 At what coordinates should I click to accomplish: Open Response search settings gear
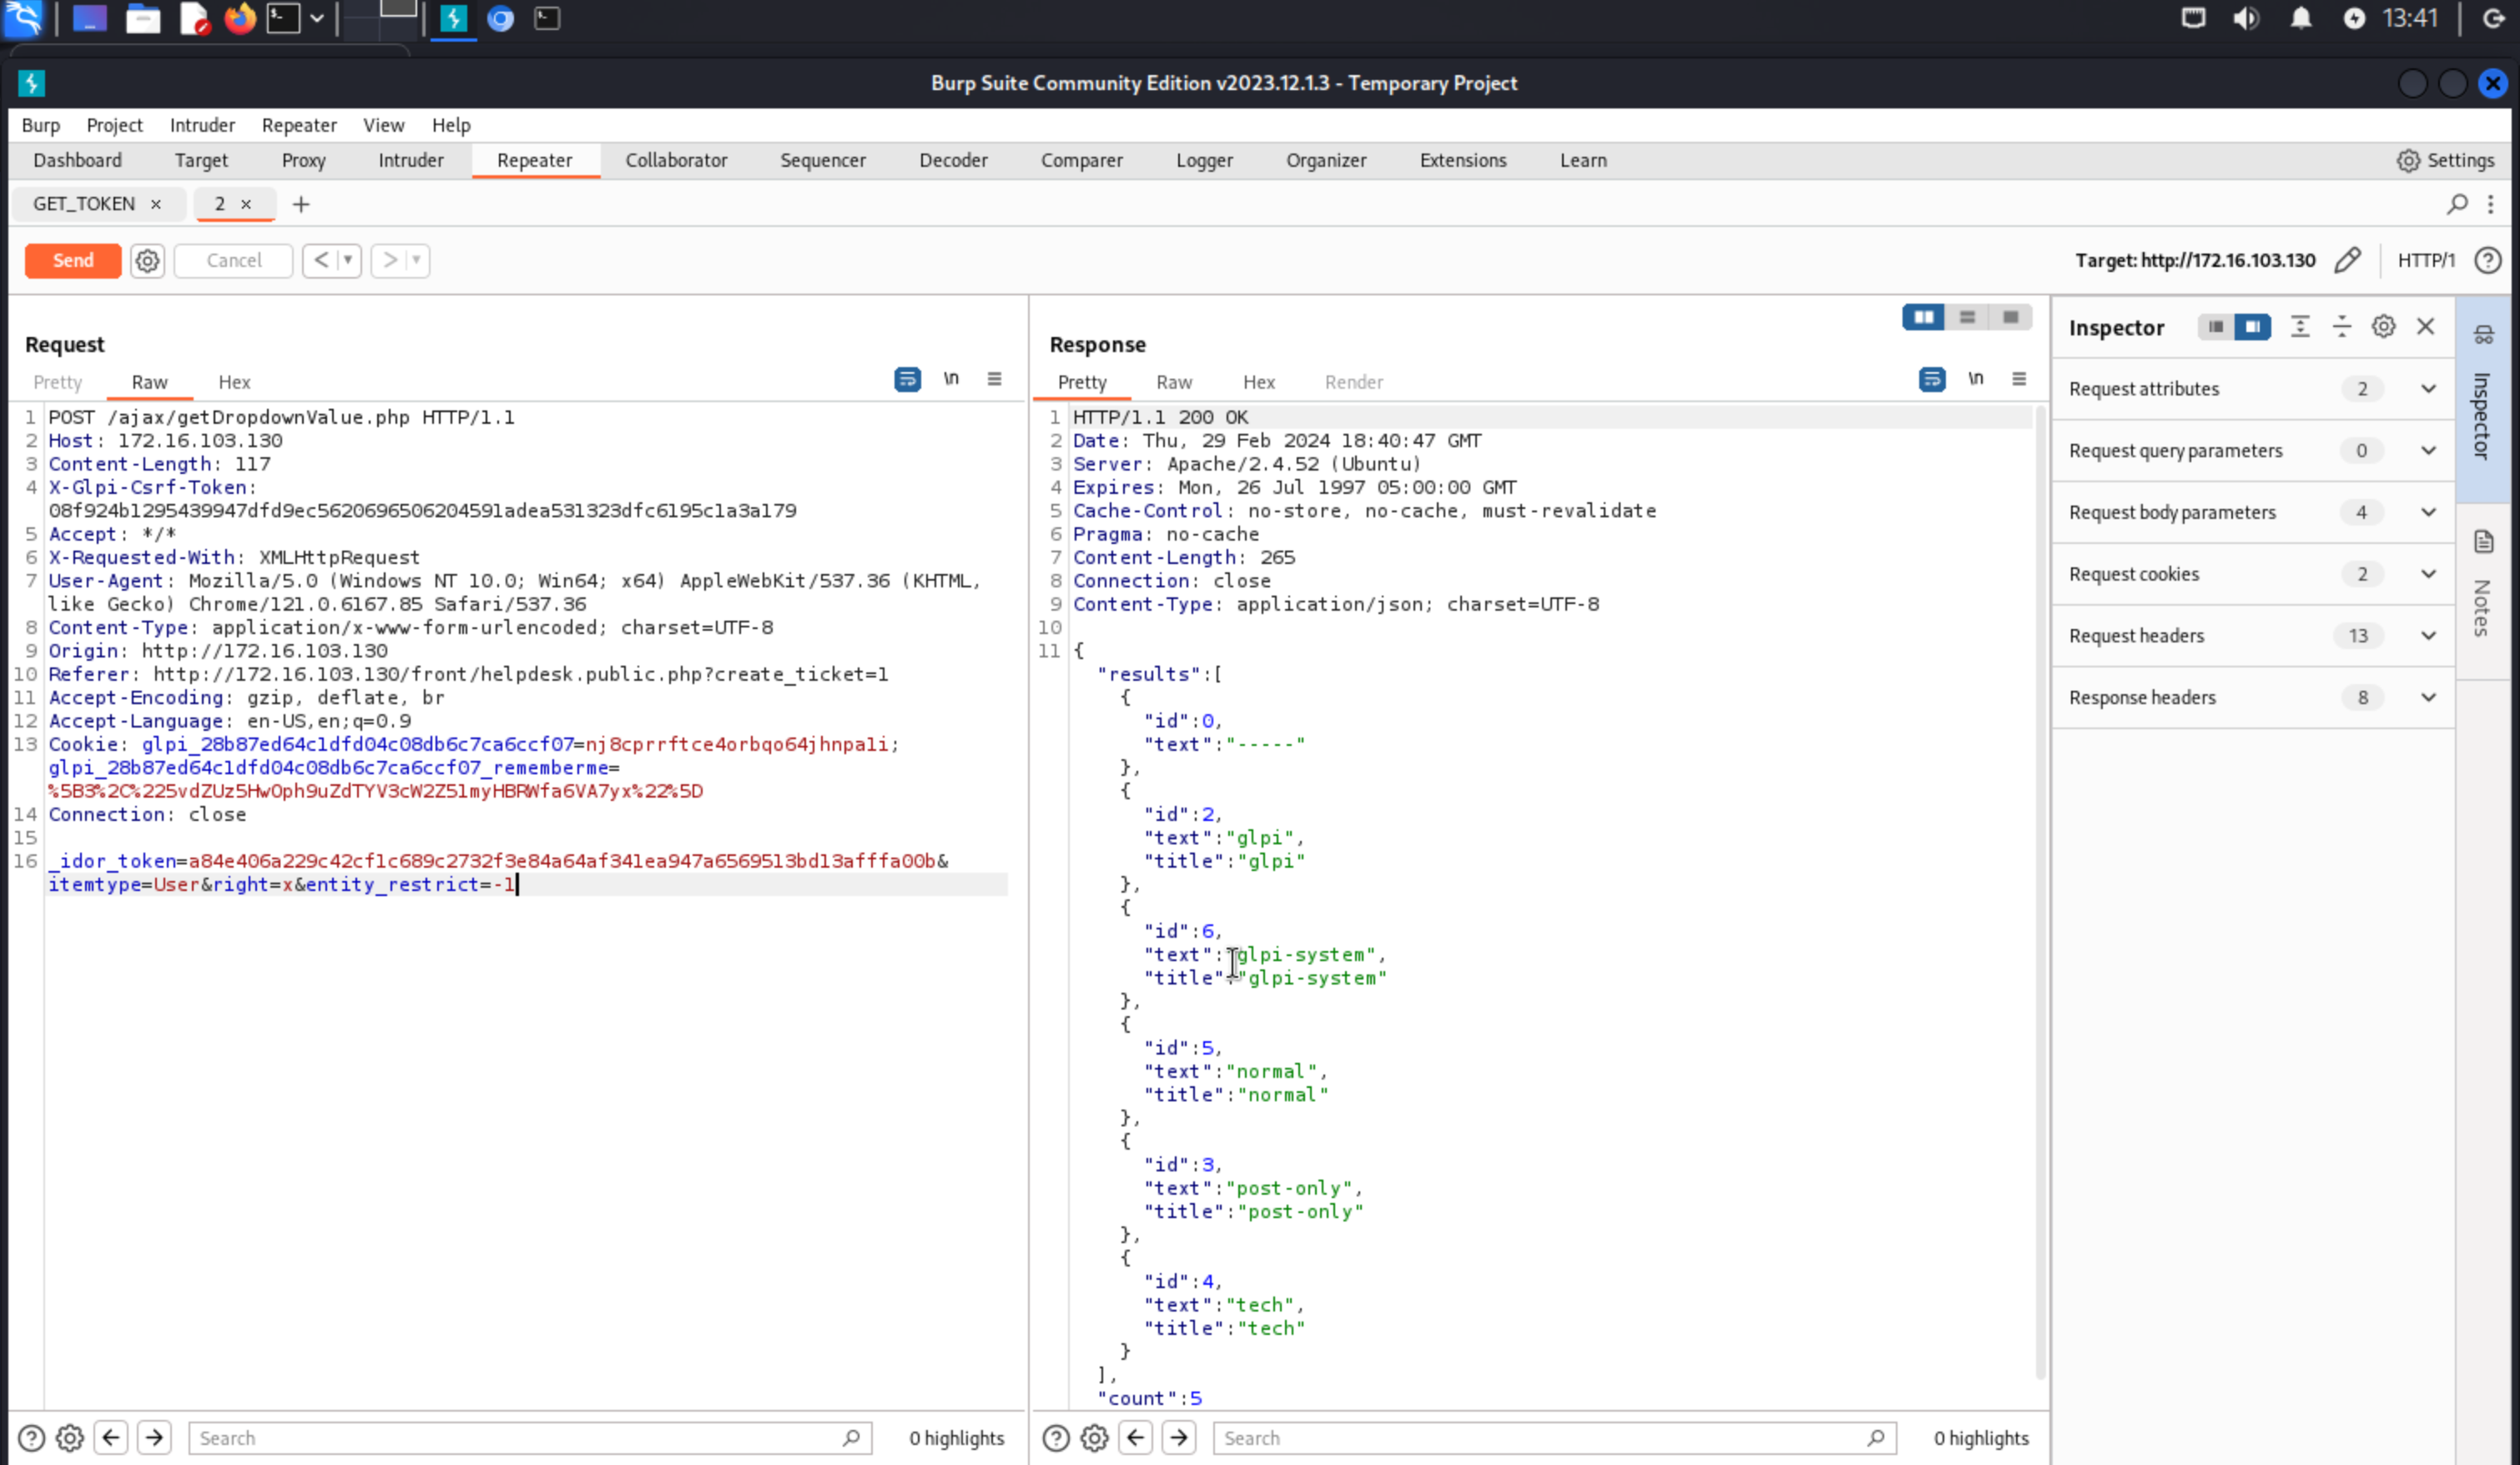(x=1094, y=1438)
